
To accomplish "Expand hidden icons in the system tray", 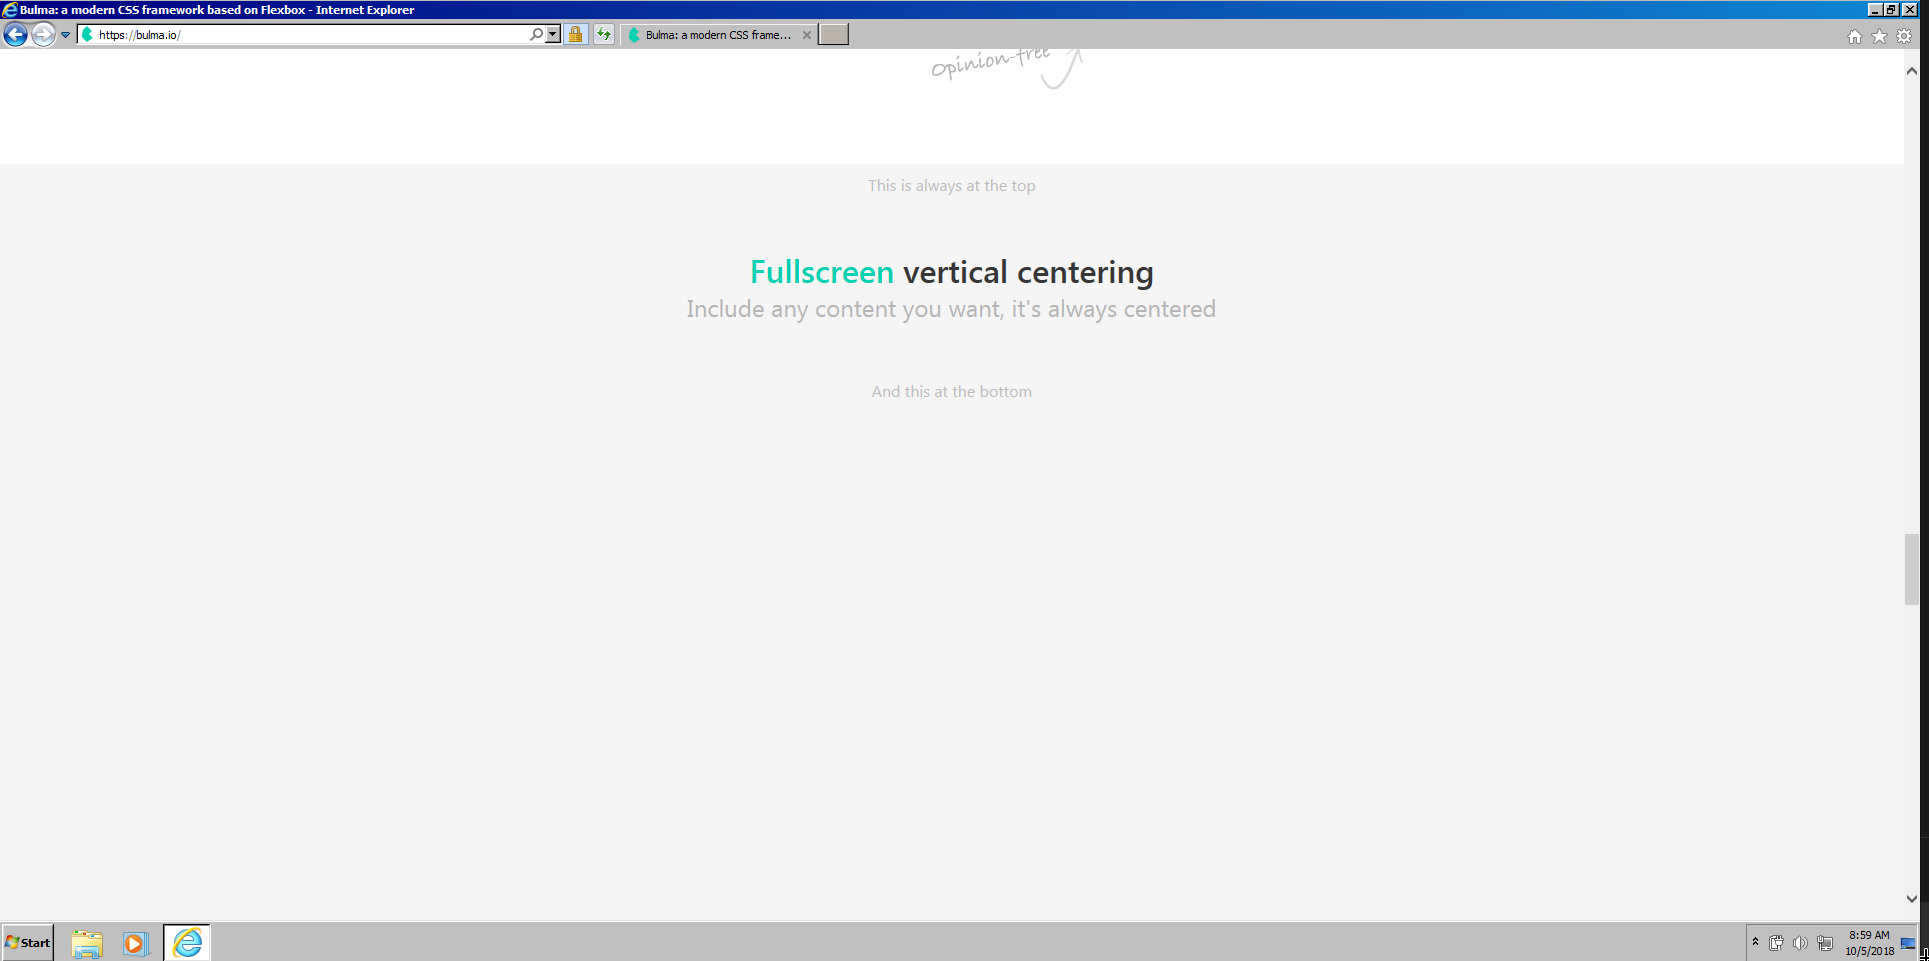I will [1754, 942].
